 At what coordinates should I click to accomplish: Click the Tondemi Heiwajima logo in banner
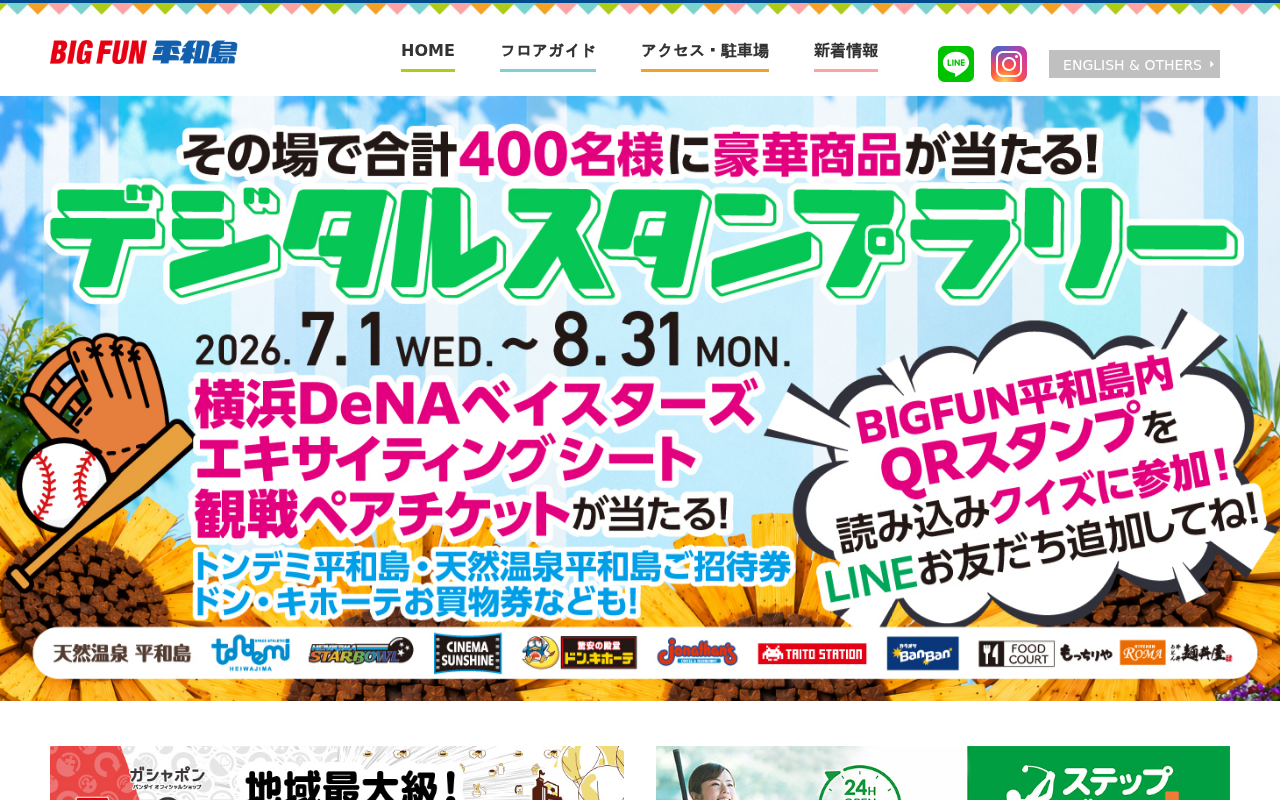click(250, 653)
